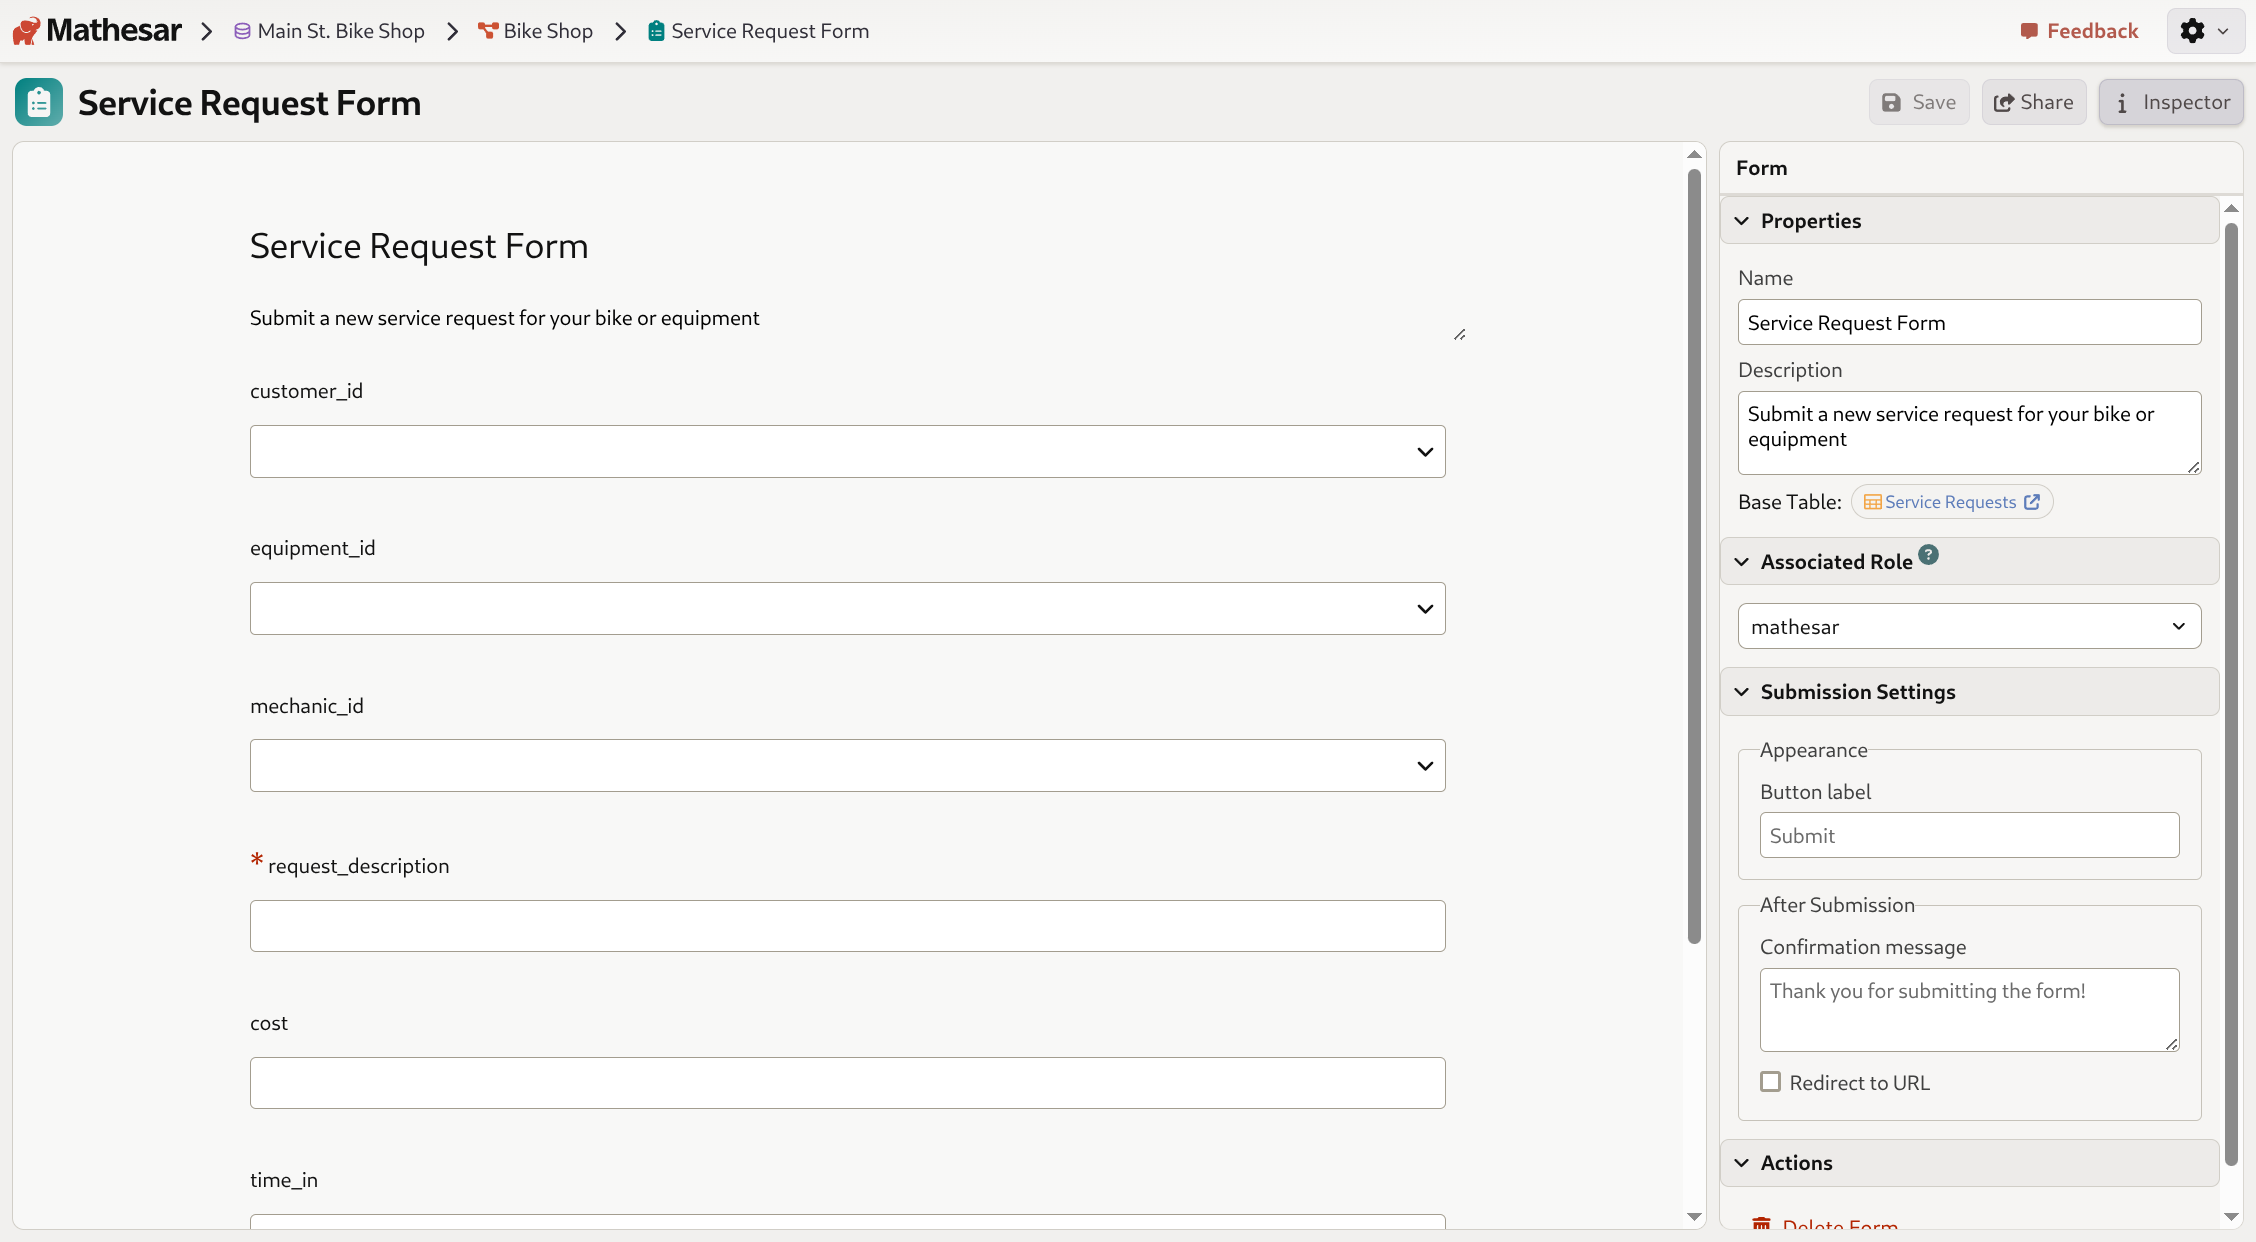
Task: Click the schema icon beside Bike Shop breadcrumb
Action: (x=488, y=31)
